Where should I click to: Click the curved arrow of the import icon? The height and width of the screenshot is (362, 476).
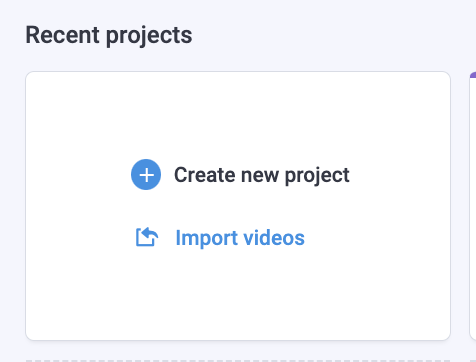pyautogui.click(x=152, y=234)
